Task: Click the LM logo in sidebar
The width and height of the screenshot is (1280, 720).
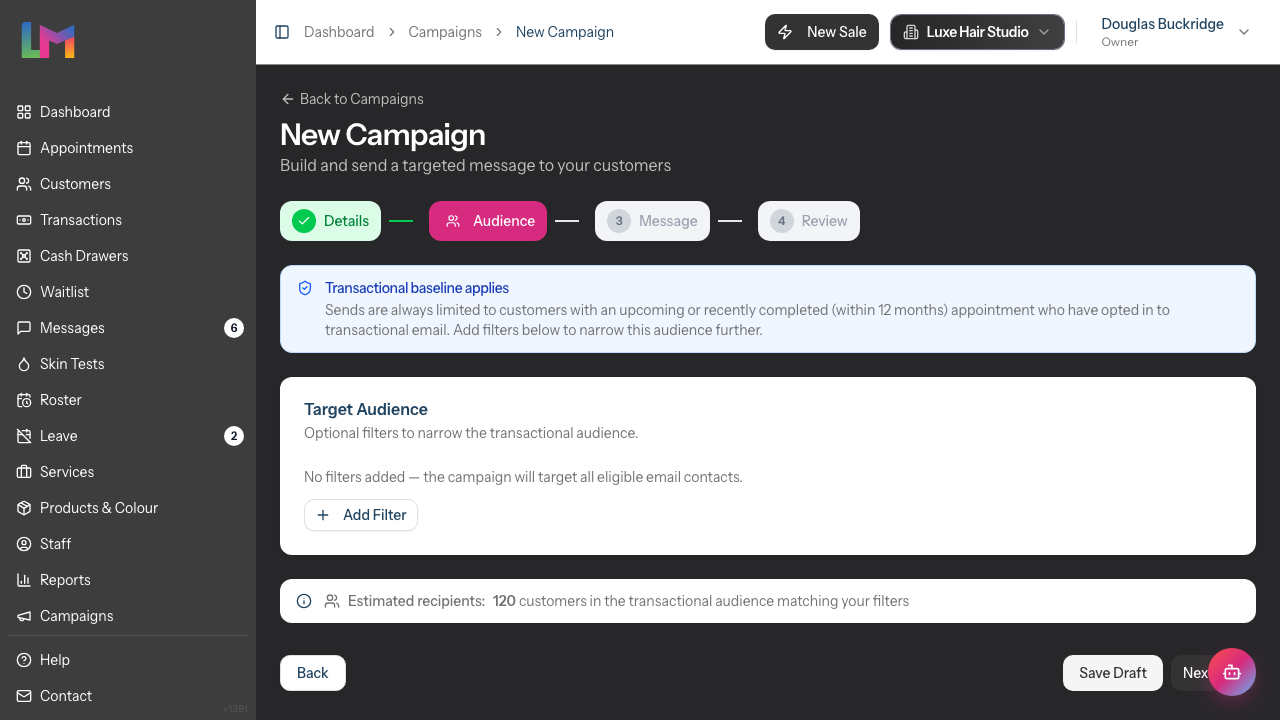Action: pos(48,40)
